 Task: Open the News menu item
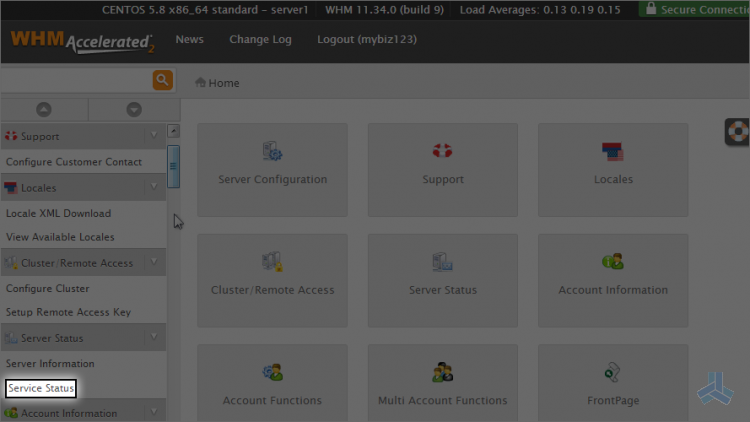coord(189,39)
